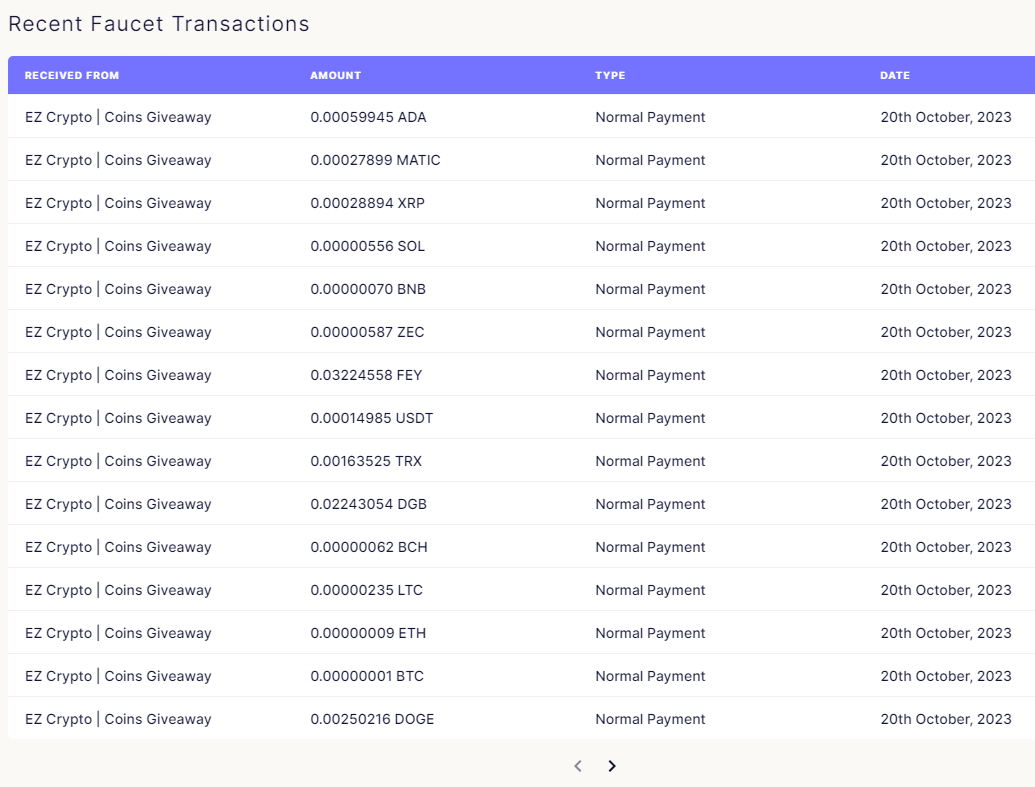Click the TYPE column header
1035x787 pixels.
[610, 75]
